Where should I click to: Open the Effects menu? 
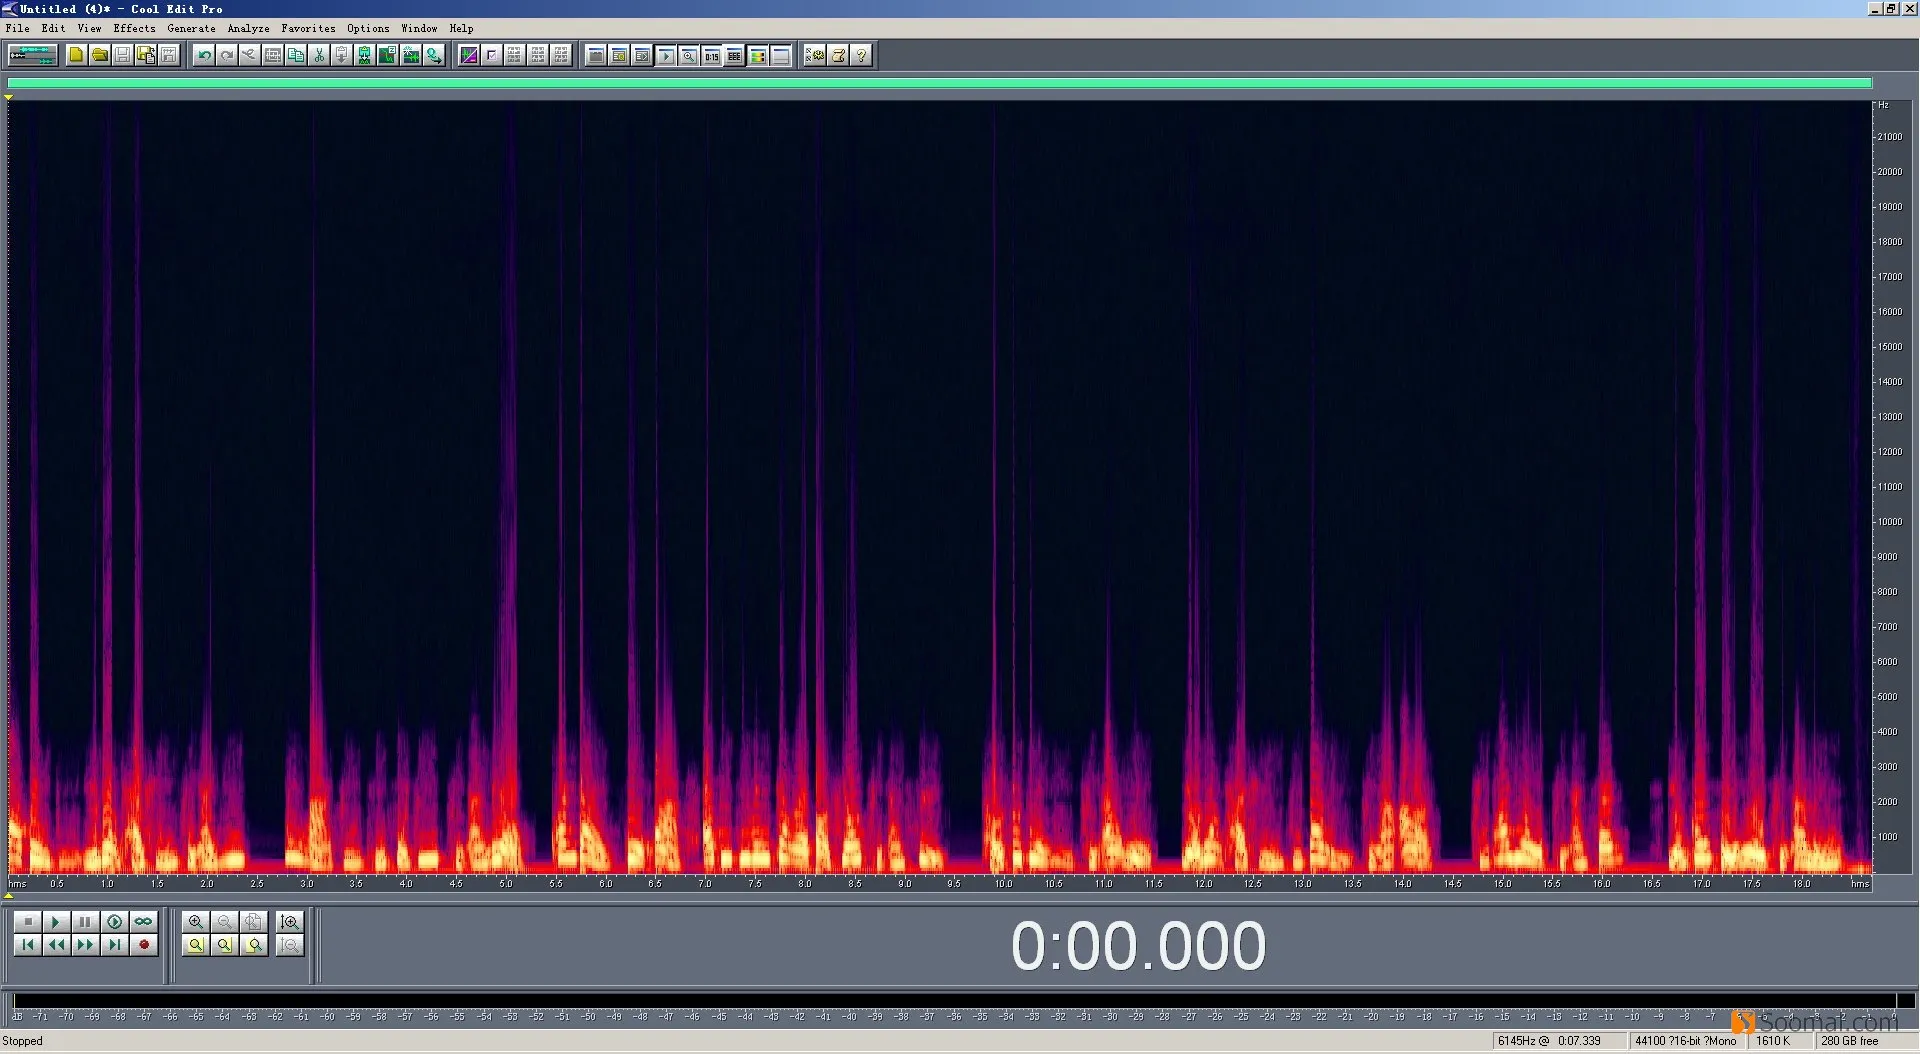(134, 28)
